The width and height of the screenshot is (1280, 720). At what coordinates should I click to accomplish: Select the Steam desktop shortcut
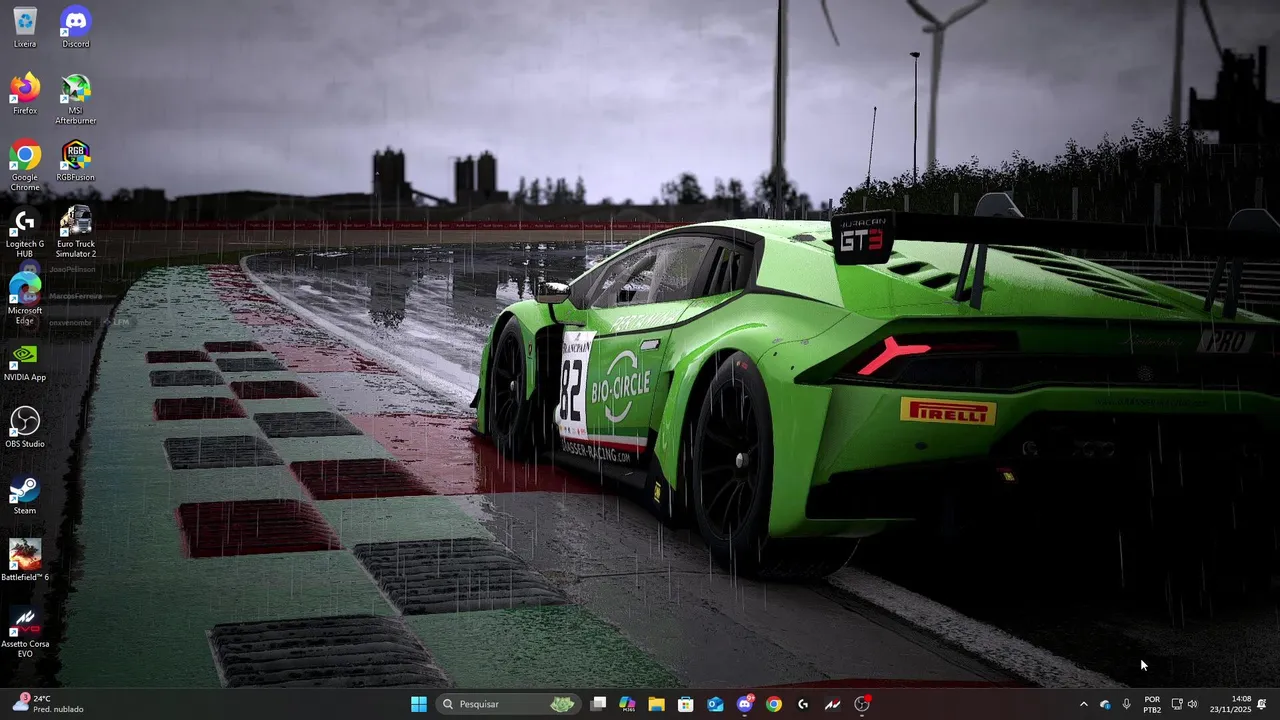click(x=25, y=494)
